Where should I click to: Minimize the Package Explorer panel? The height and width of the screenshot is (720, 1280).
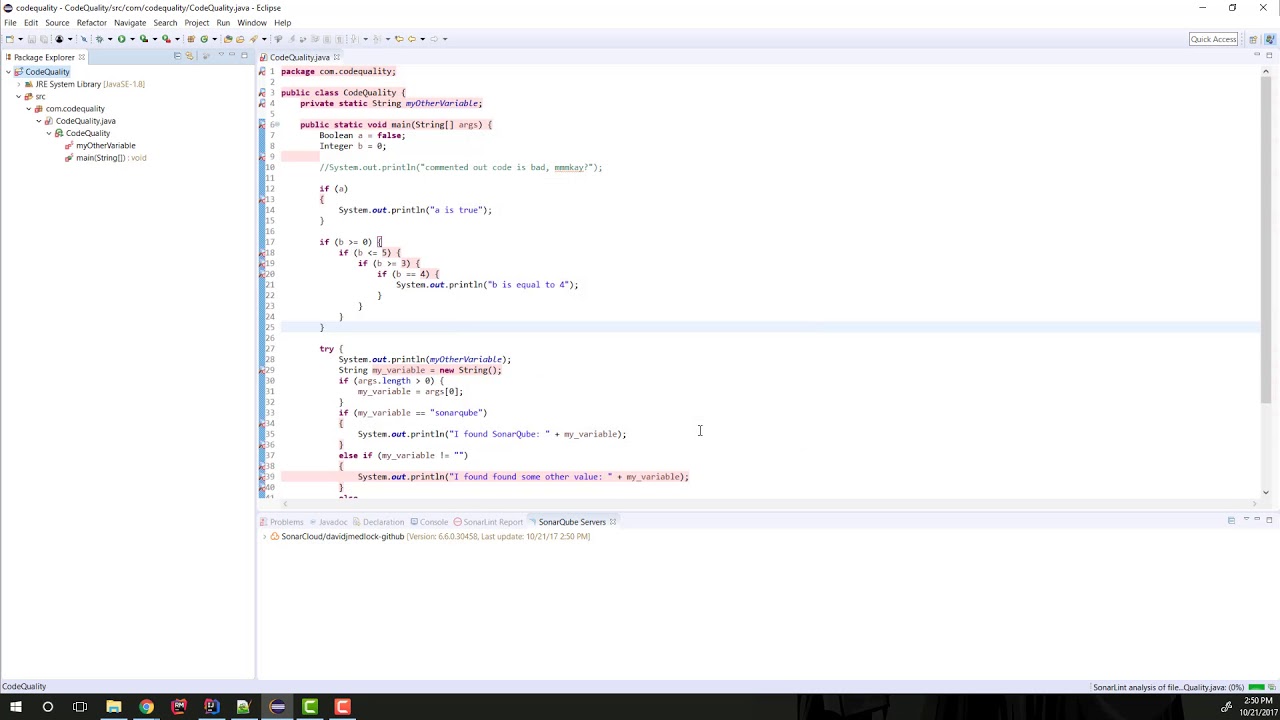pos(232,55)
